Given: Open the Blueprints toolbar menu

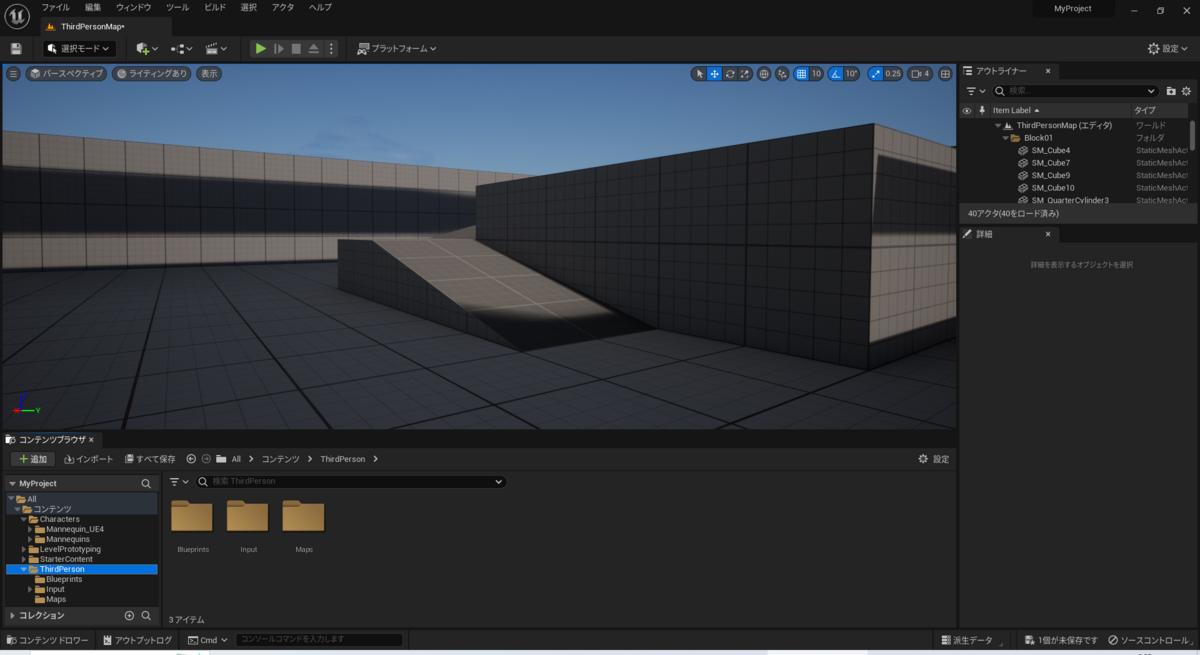Looking at the screenshot, I should tap(181, 48).
